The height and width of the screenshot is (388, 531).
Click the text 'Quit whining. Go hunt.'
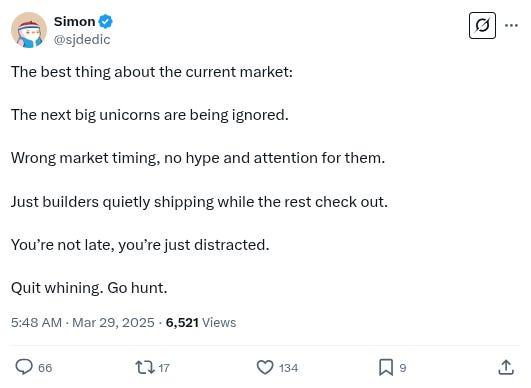point(89,288)
